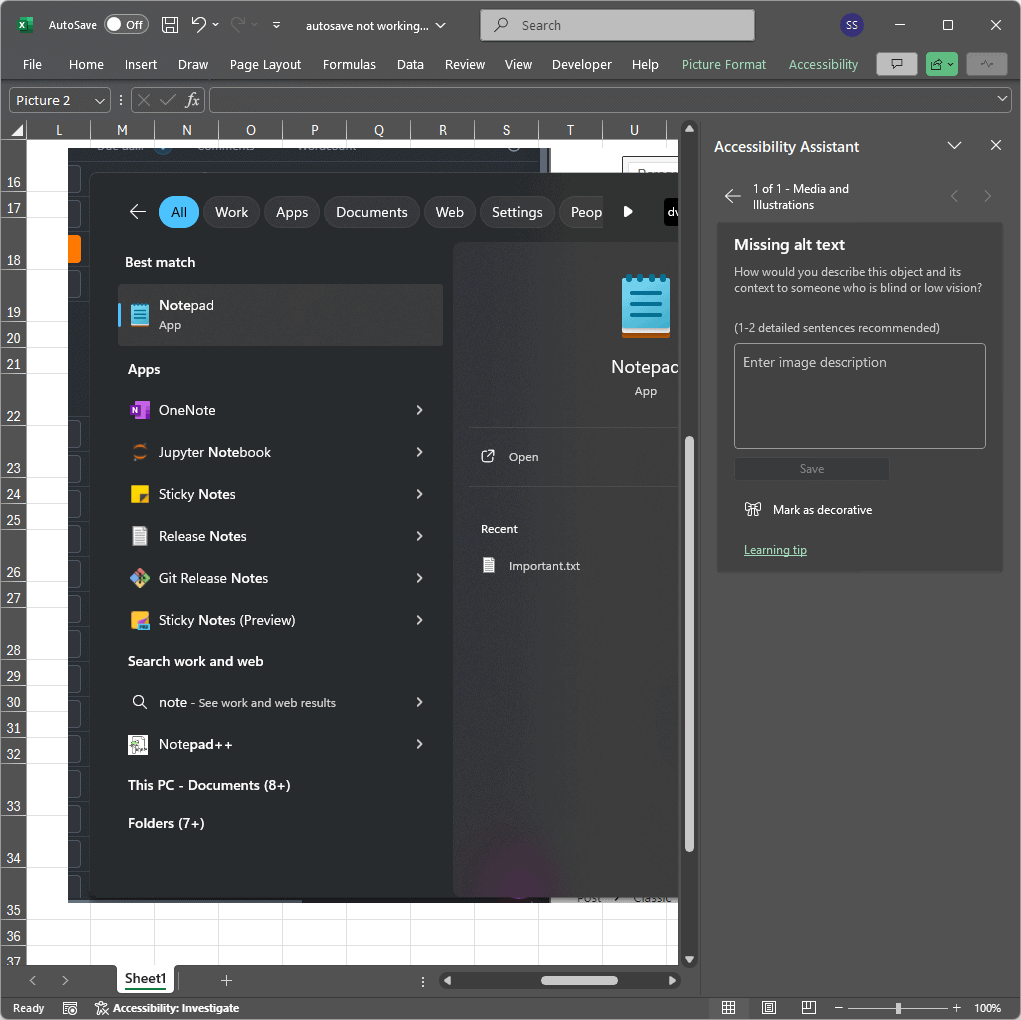Open Customize Quick Access Toolbar dropdown
This screenshot has height=1020, width=1021.
click(276, 25)
